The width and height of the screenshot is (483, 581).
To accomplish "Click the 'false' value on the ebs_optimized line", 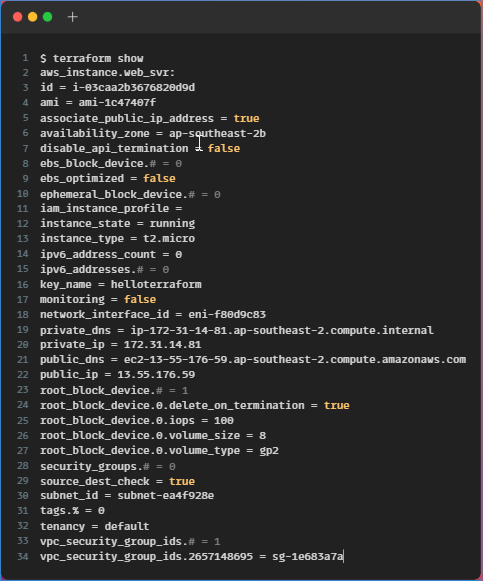I will [x=159, y=179].
